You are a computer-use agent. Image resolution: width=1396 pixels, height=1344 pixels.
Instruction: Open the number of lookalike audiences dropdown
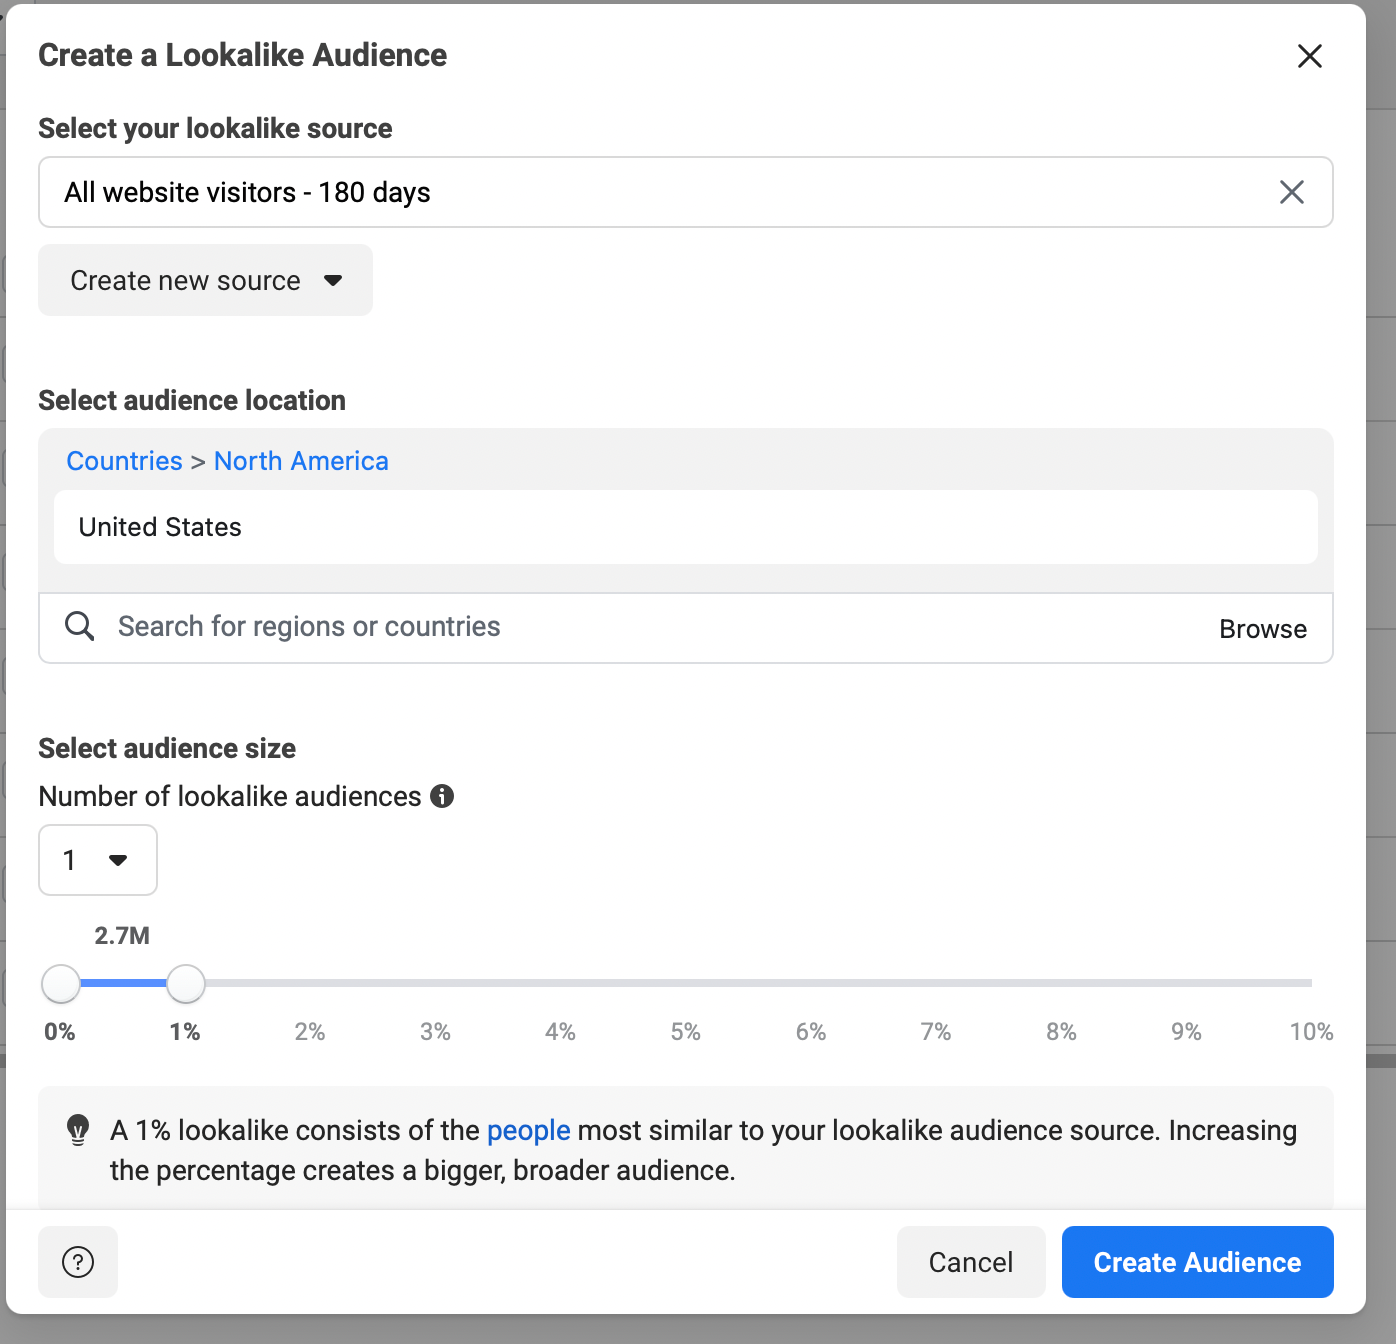[97, 860]
